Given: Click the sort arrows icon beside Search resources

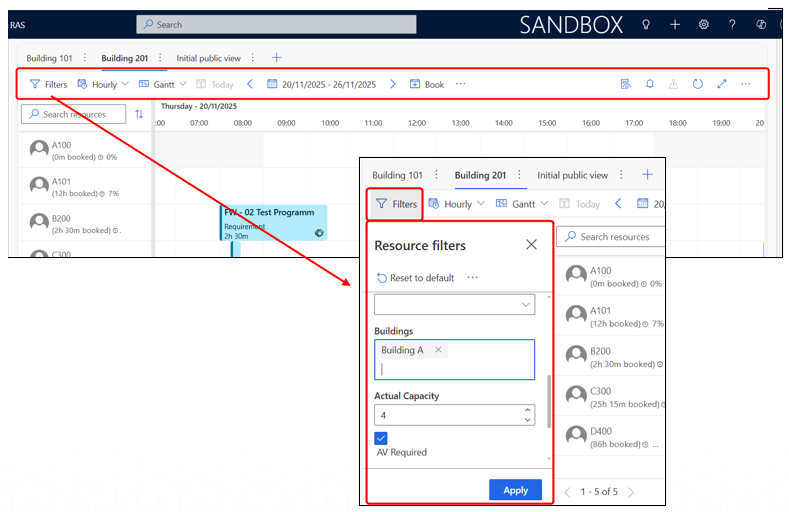Looking at the screenshot, I should 139,114.
